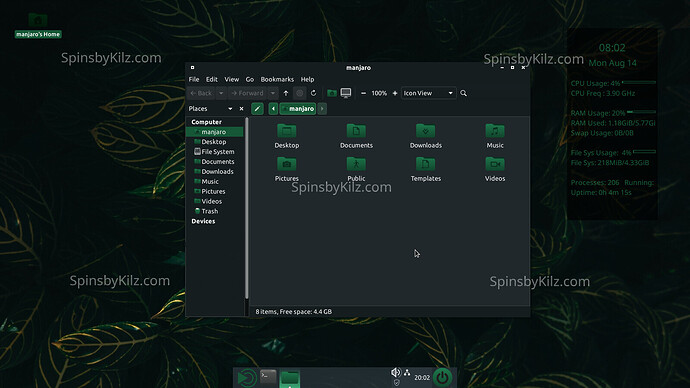The width and height of the screenshot is (690, 388).
Task: Open the Back history dropdown arrow
Action: (221, 93)
